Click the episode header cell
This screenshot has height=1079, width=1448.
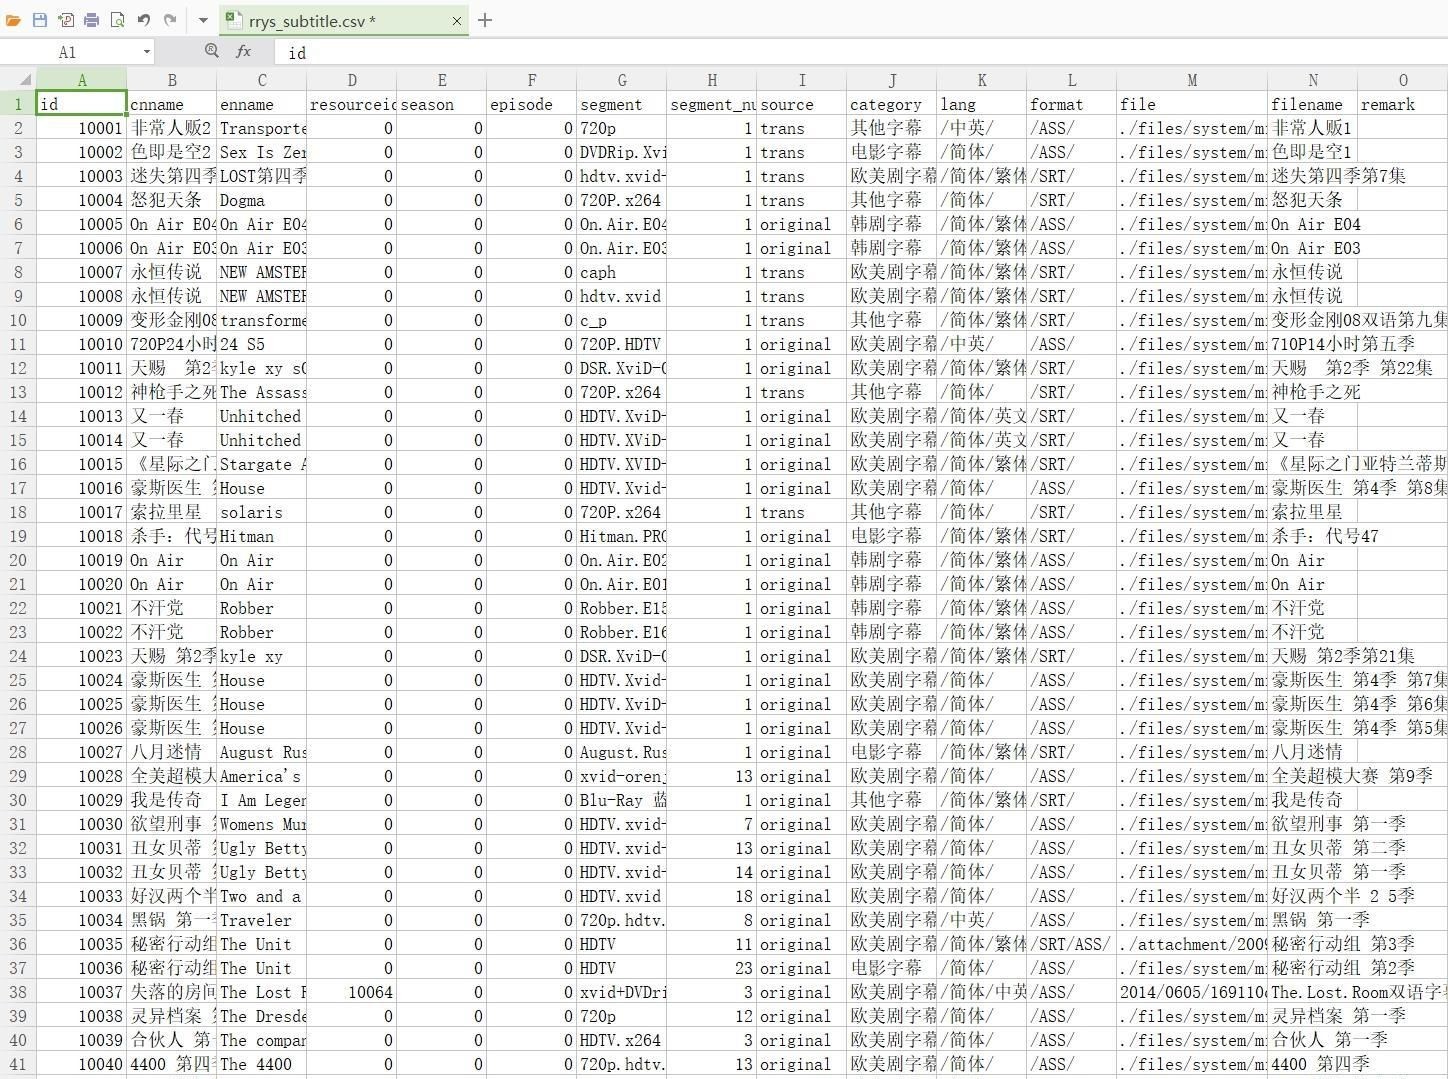pyautogui.click(x=532, y=104)
